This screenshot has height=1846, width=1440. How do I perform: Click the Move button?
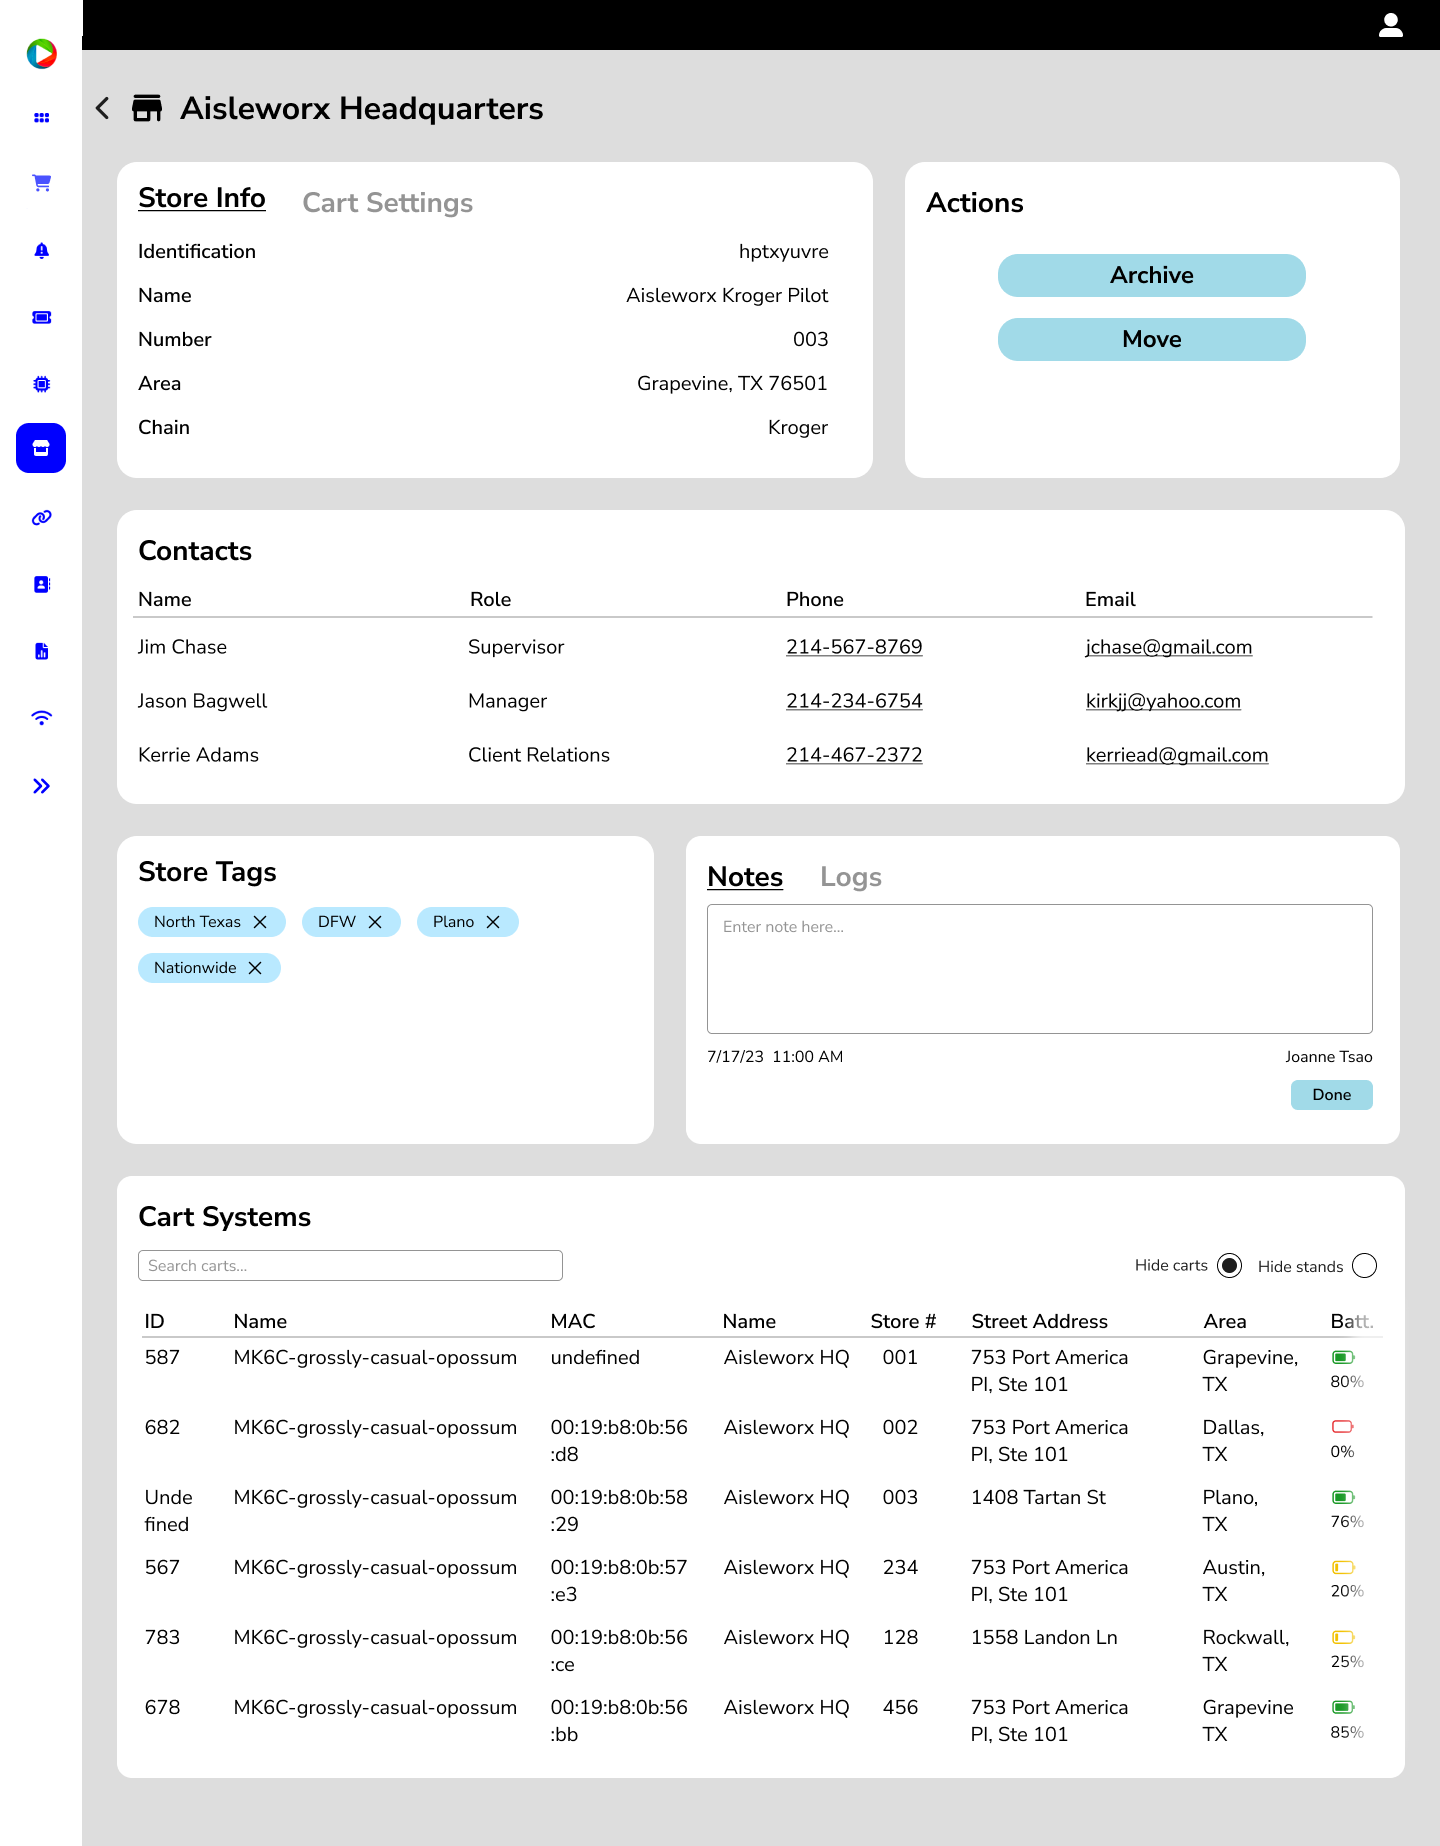click(x=1152, y=339)
